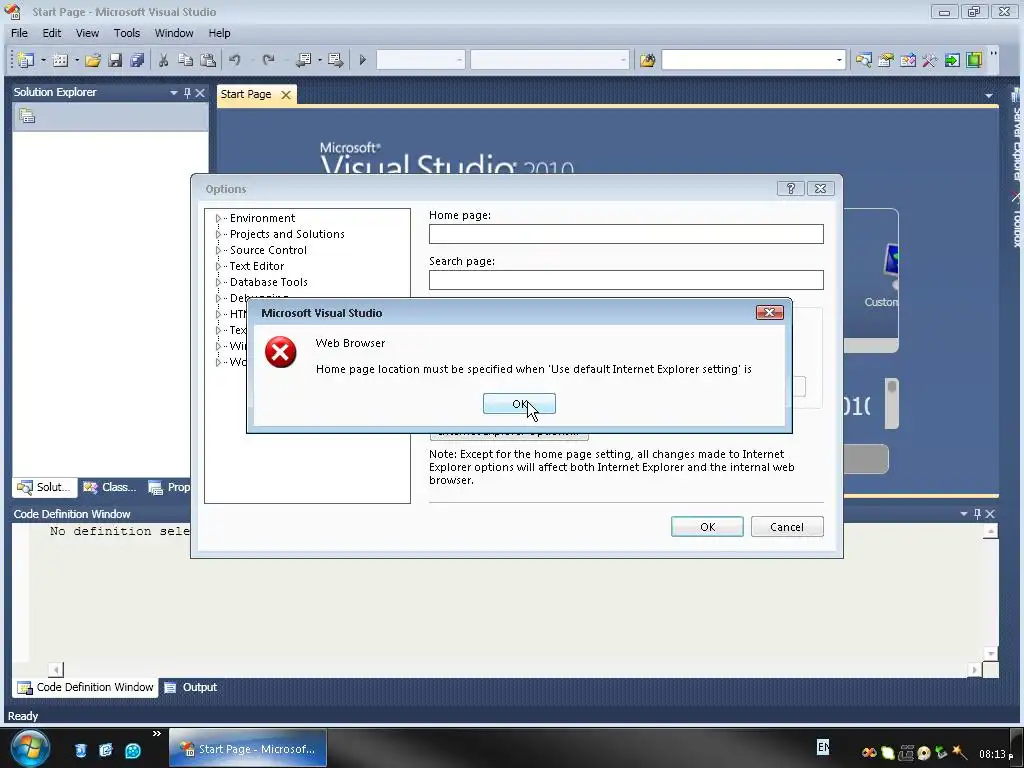The image size is (1024, 768).
Task: Open the Code Definition Window position dropdown
Action: pos(963,514)
